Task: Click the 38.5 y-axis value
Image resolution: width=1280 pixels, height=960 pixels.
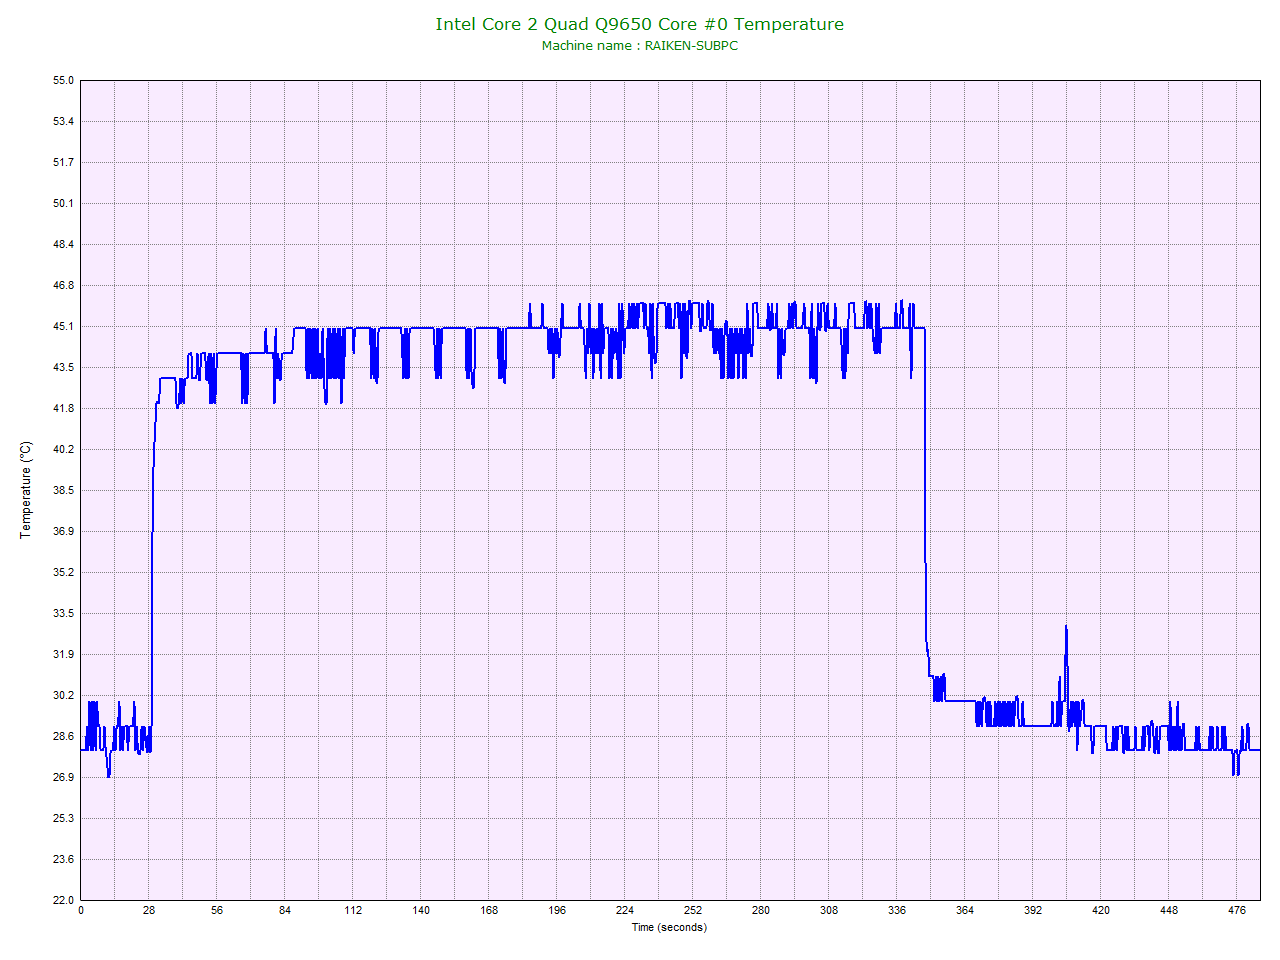Action: click(x=64, y=490)
